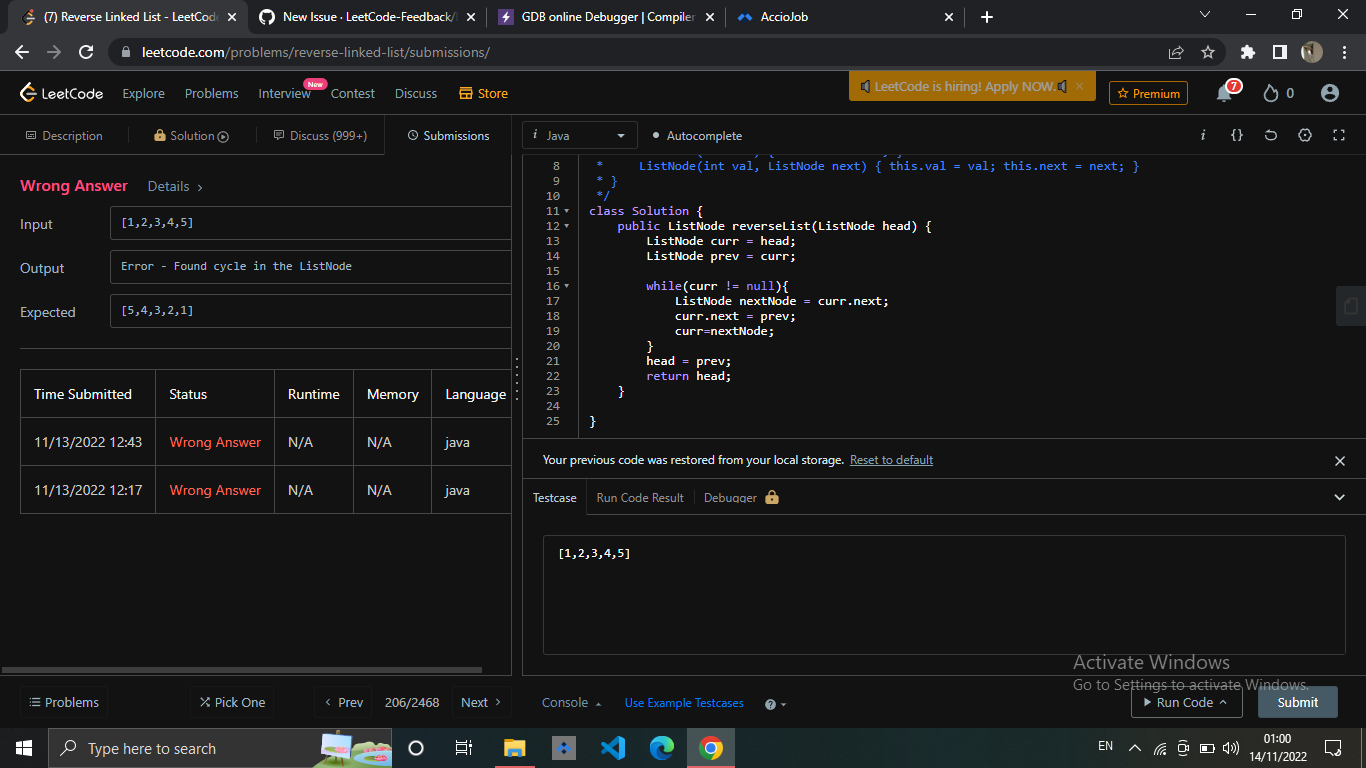Click the LeetCode logo
This screenshot has width=1366, height=768.
click(62, 93)
